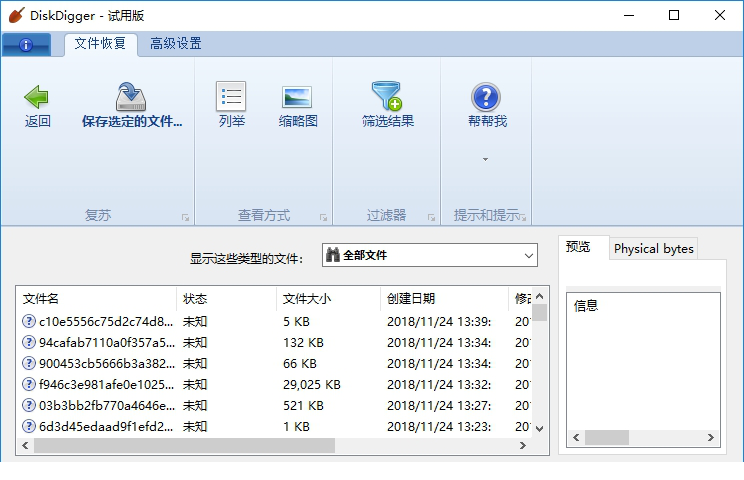Switch to the Physical bytes tab

pyautogui.click(x=653, y=249)
